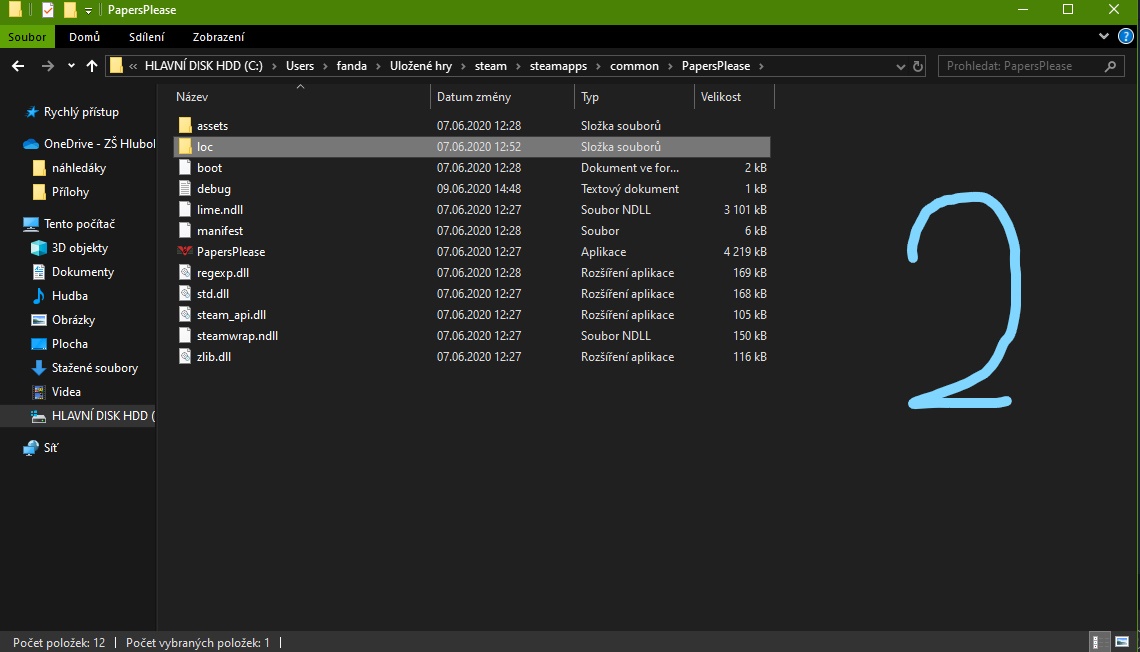The height and width of the screenshot is (652, 1140).
Task: Click the steam_api.dll file icon
Action: click(185, 315)
